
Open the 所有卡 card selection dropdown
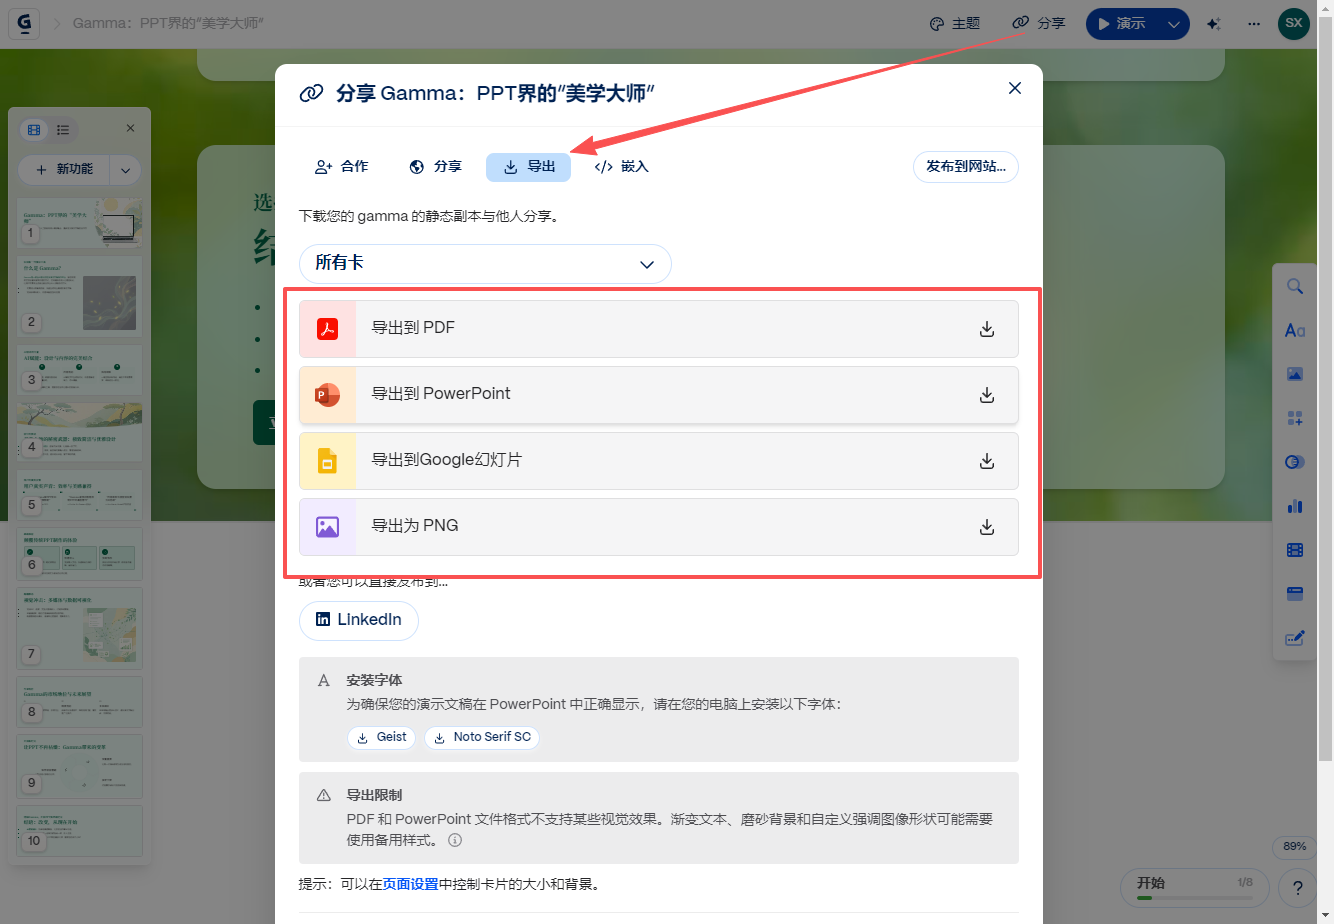[485, 263]
